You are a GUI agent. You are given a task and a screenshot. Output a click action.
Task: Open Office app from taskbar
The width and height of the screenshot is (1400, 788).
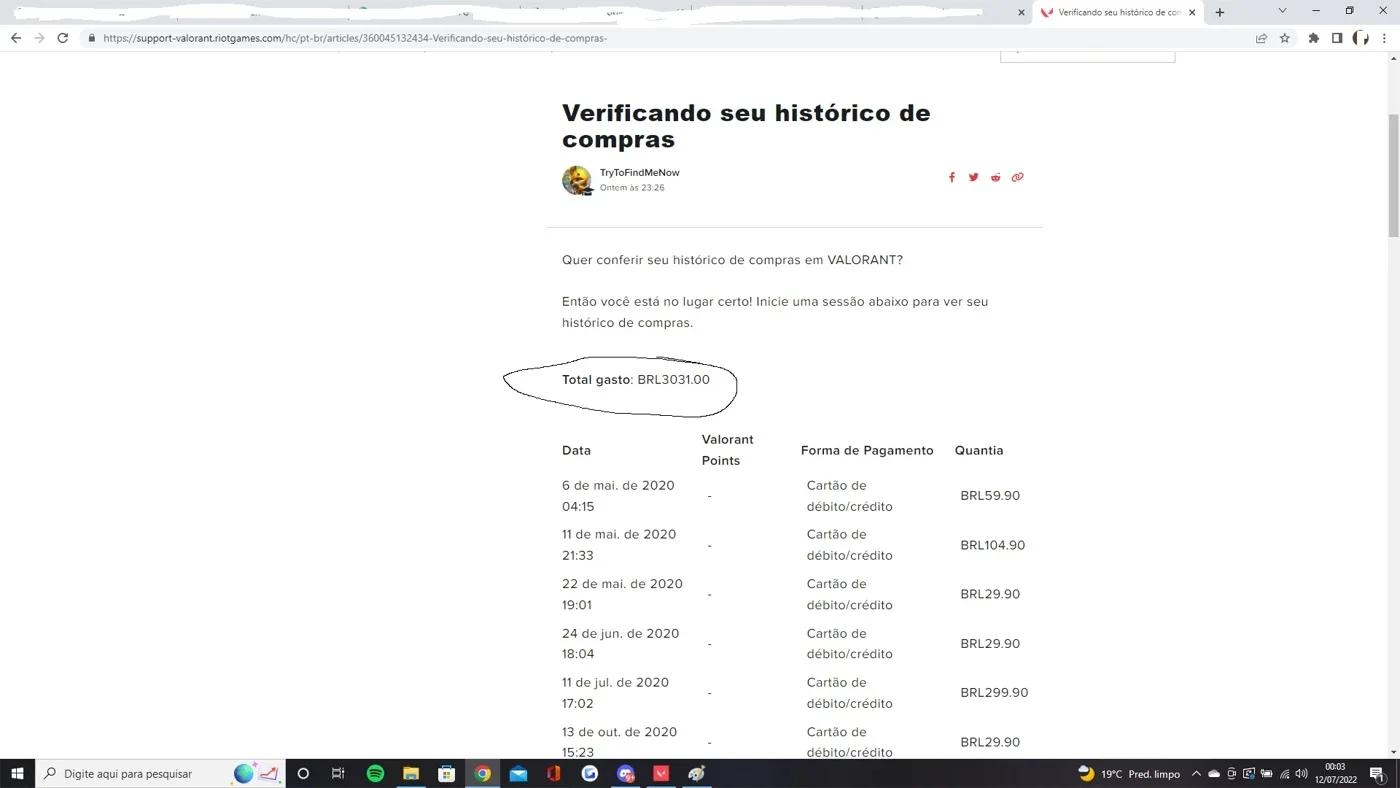coord(554,773)
